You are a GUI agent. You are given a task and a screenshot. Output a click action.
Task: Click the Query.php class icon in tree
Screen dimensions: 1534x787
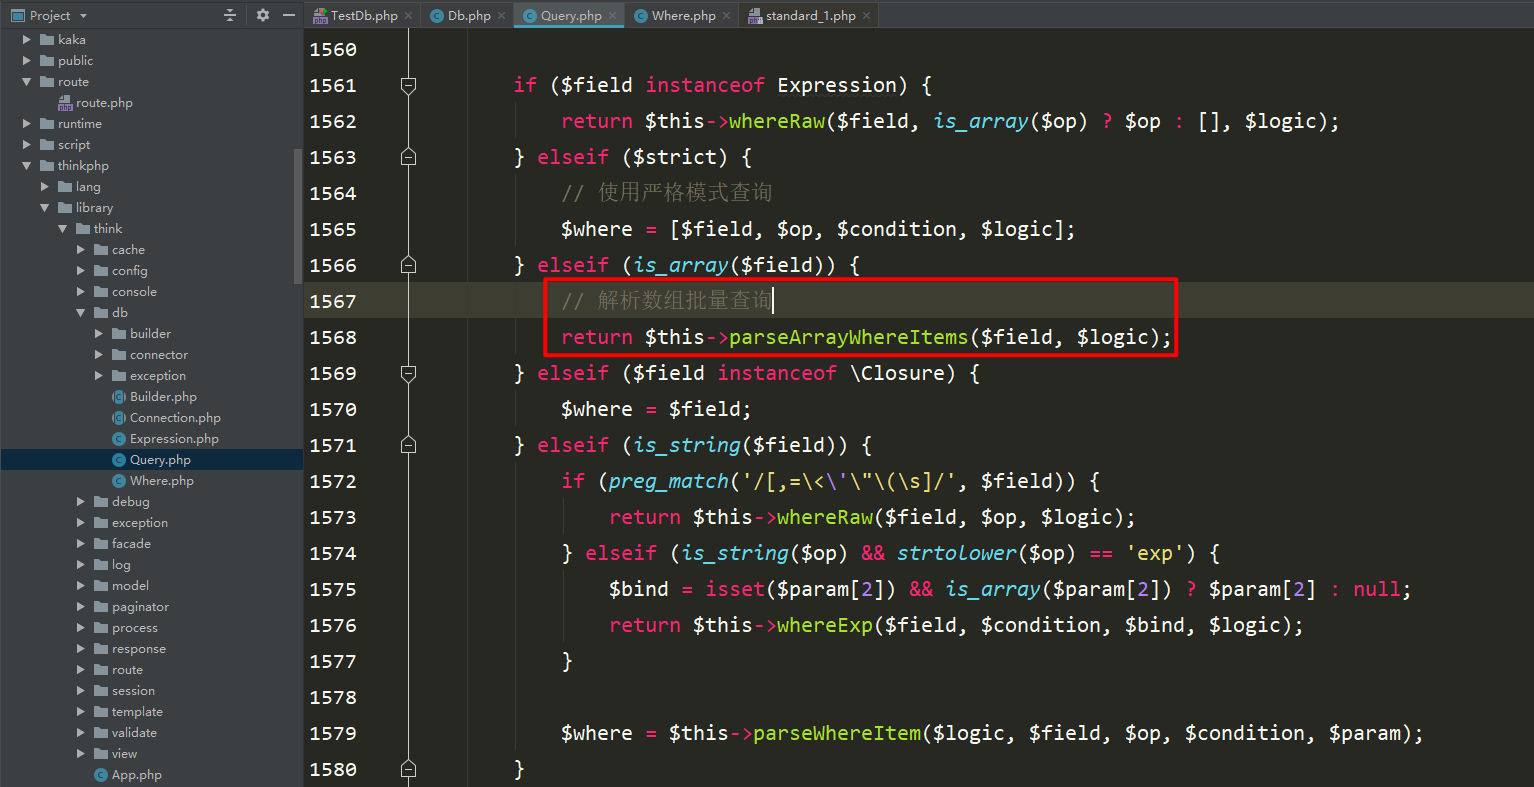pyautogui.click(x=119, y=460)
